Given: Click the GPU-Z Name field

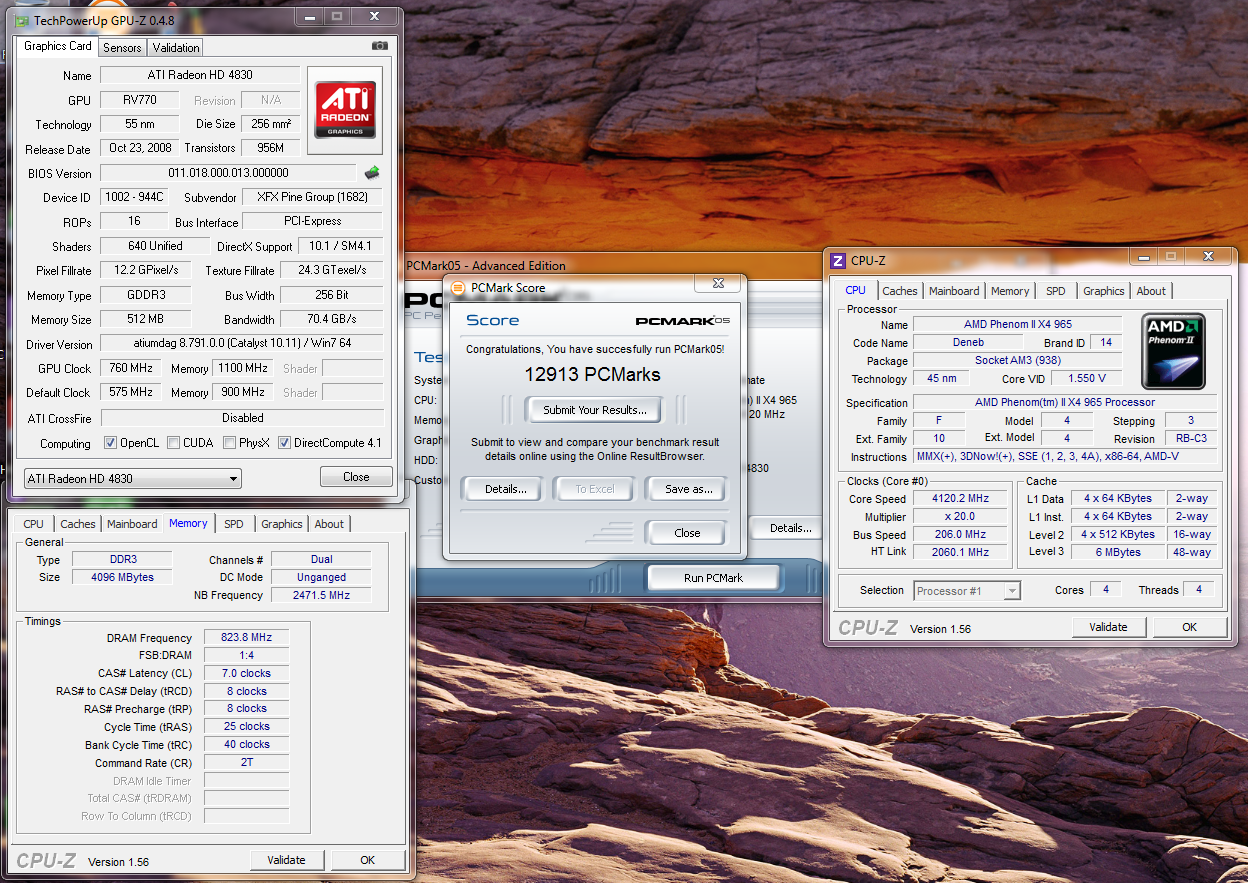Looking at the screenshot, I should [200, 76].
